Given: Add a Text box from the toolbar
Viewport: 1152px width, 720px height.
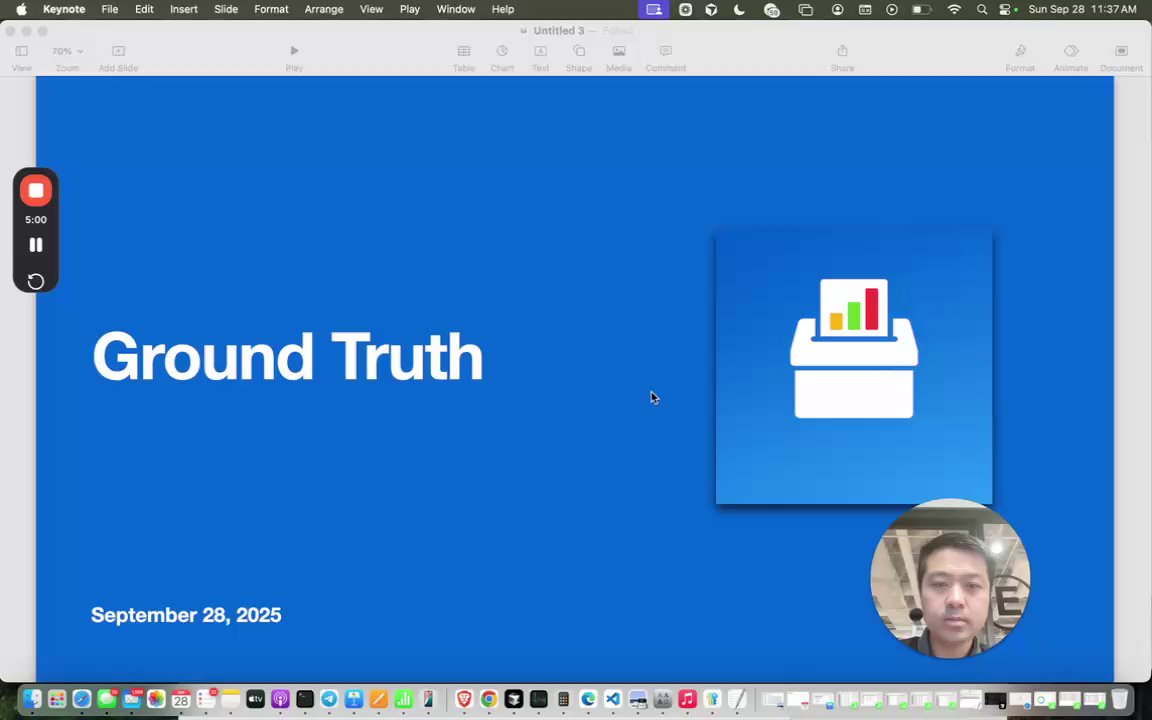Looking at the screenshot, I should click(x=540, y=57).
